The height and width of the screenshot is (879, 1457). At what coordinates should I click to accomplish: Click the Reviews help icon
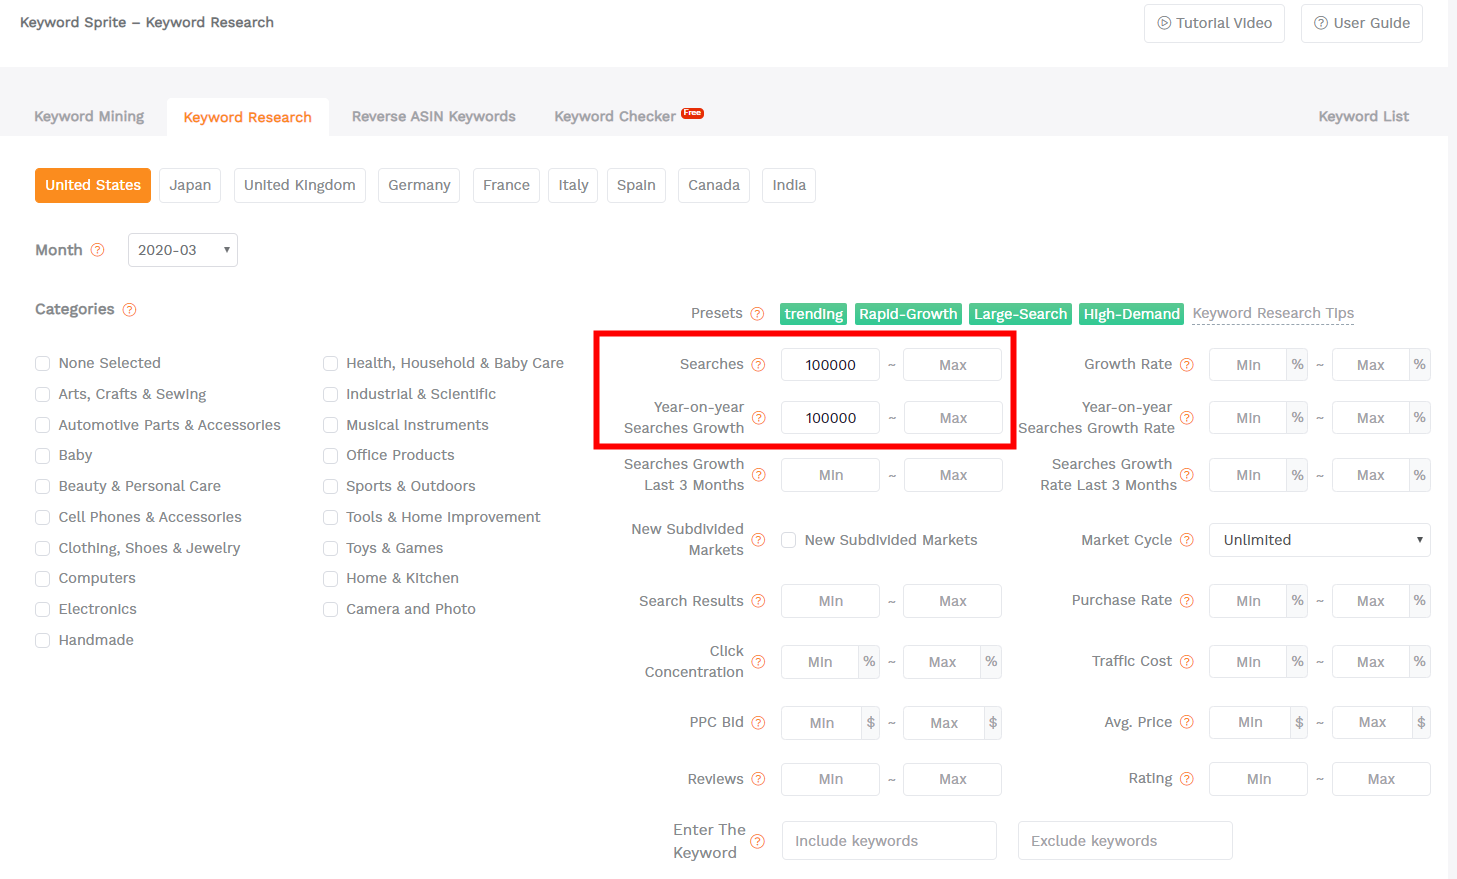pyautogui.click(x=758, y=779)
